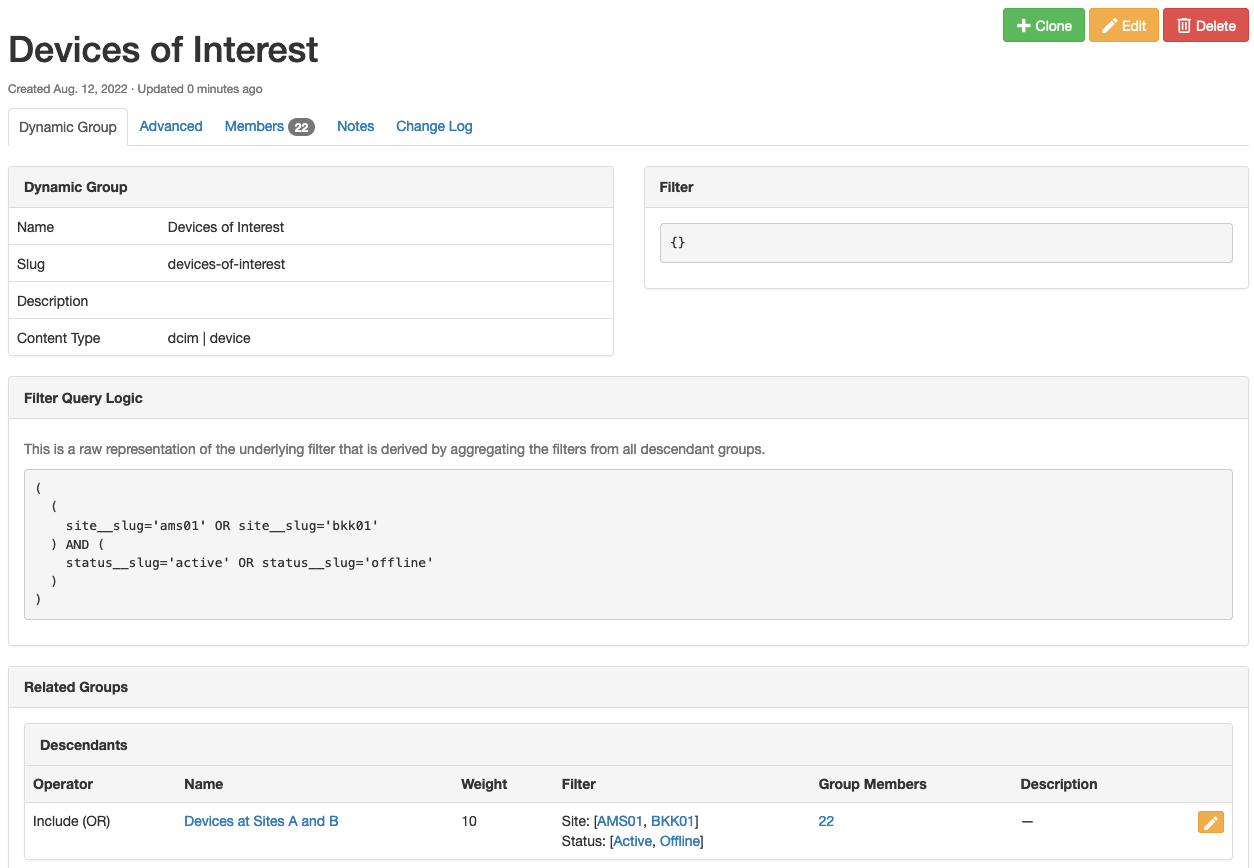The height and width of the screenshot is (868, 1254).
Task: Click the AMS01 site link
Action: (x=619, y=821)
